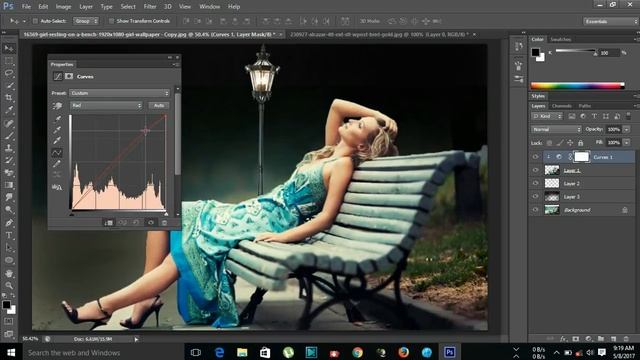This screenshot has width=640, height=360.
Task: Open the Opacity slider arrow
Action: [627, 129]
